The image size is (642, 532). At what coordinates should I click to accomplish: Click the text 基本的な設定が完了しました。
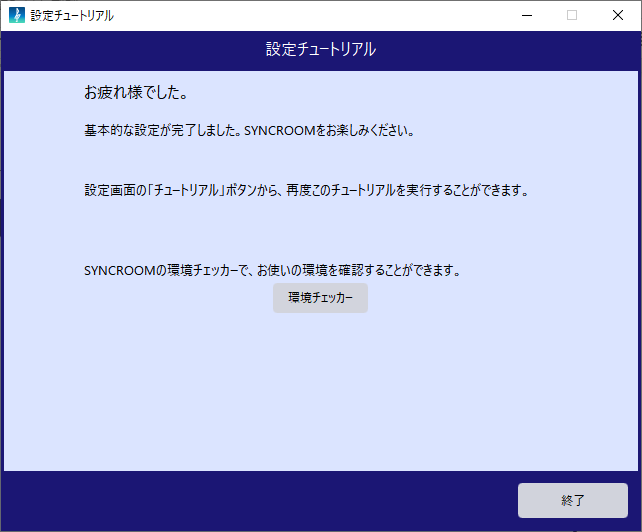(164, 131)
